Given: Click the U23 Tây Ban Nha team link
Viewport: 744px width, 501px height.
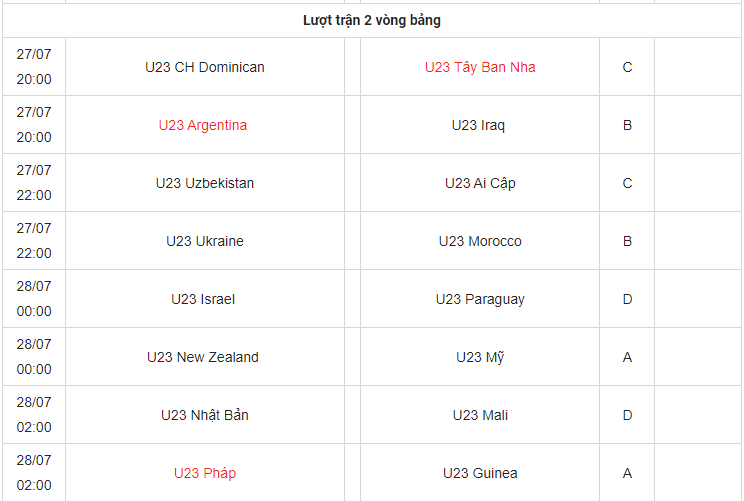Looking at the screenshot, I should click(480, 67).
